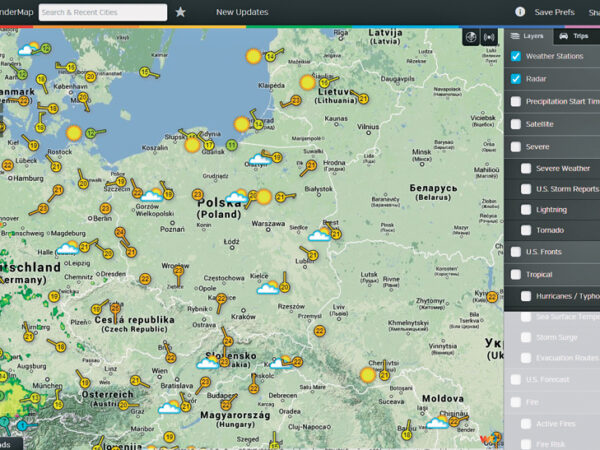Toggle the Tropical layer group
Viewport: 600px width, 450px height.
(x=516, y=274)
